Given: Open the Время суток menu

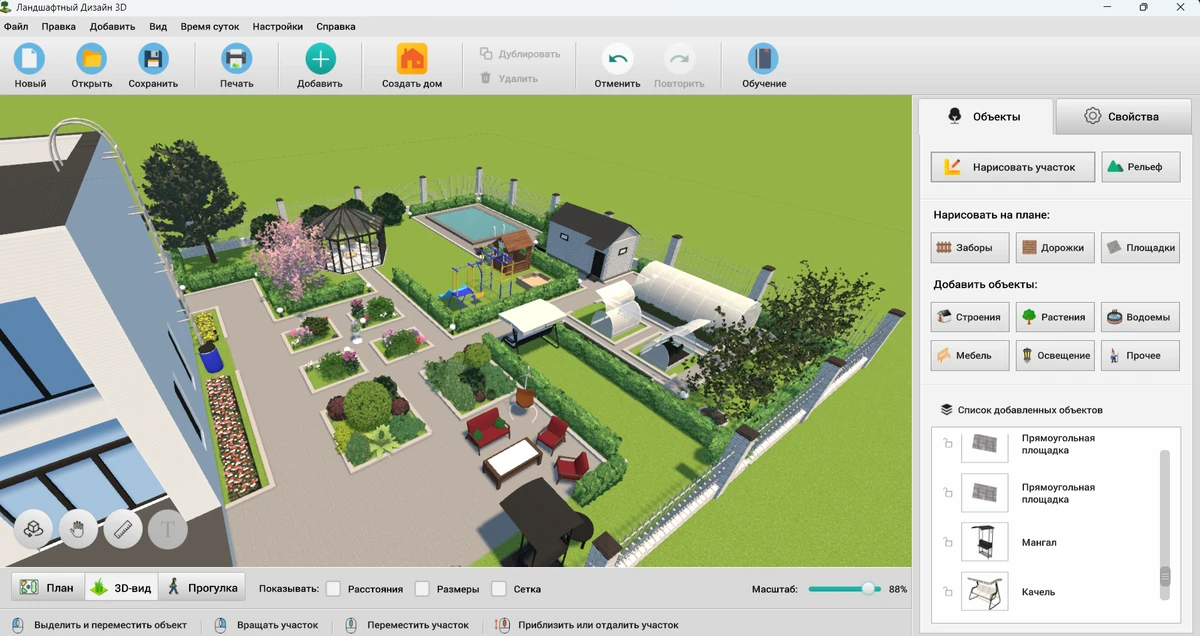Looking at the screenshot, I should click(209, 26).
